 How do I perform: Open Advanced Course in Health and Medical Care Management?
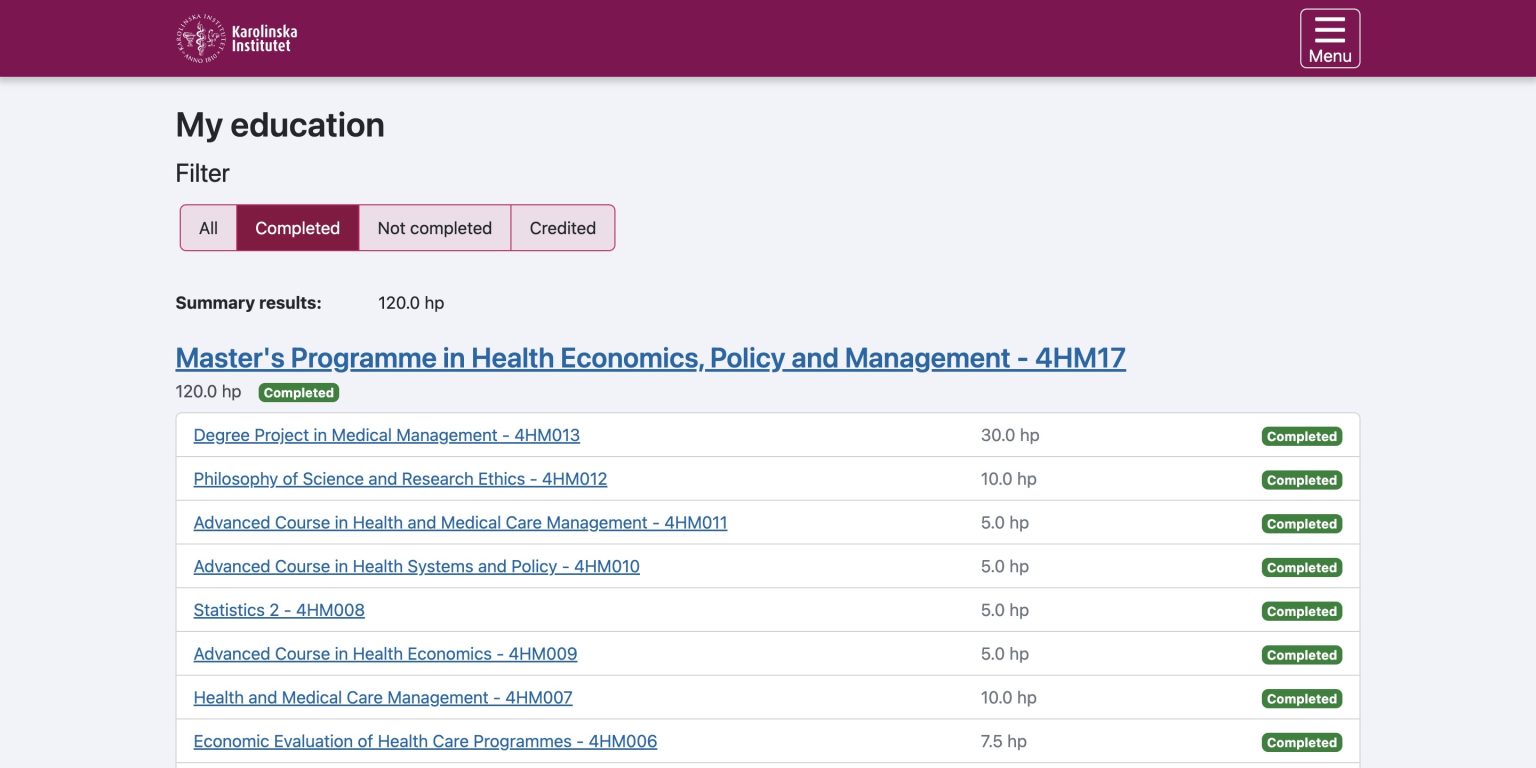tap(460, 523)
